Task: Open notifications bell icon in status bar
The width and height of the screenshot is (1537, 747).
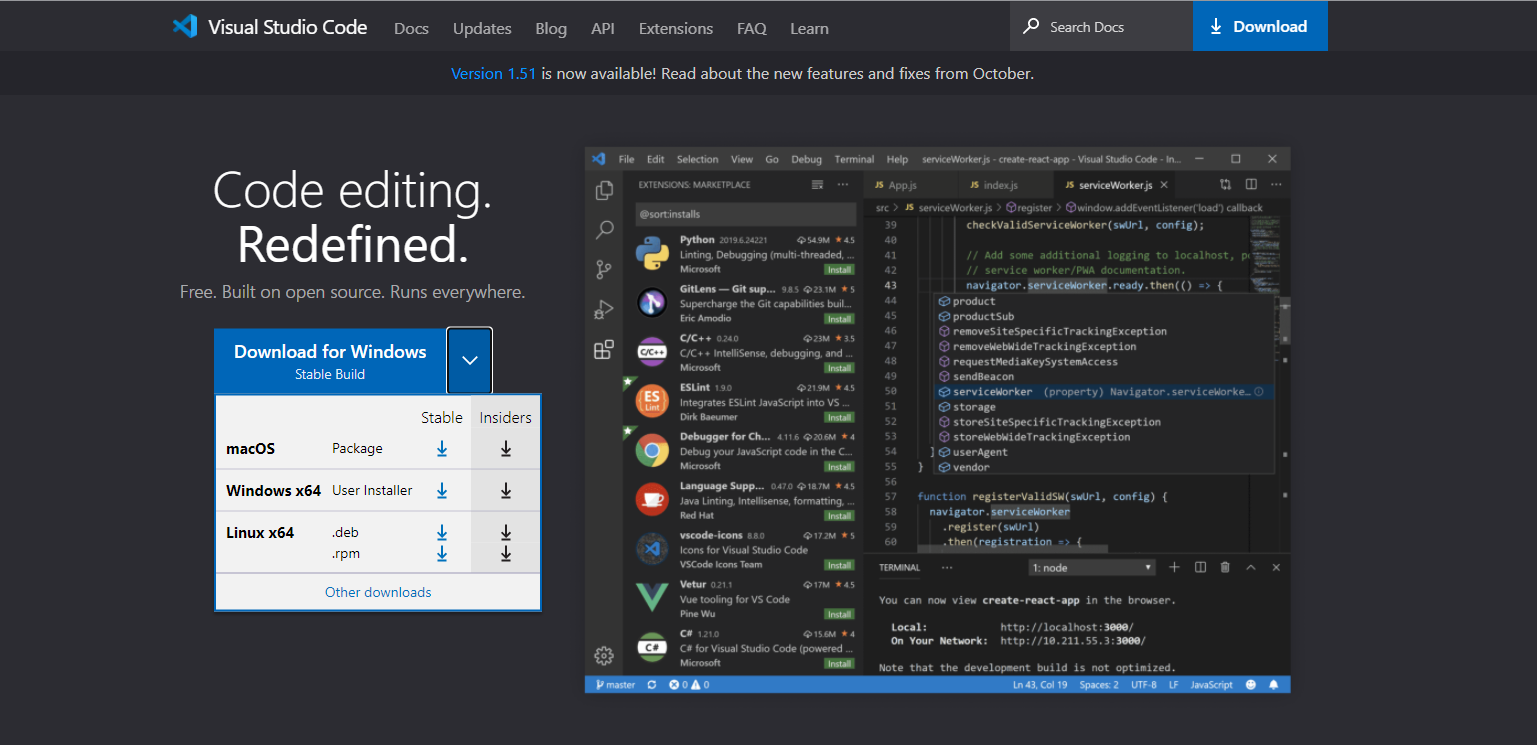Action: (x=1274, y=685)
